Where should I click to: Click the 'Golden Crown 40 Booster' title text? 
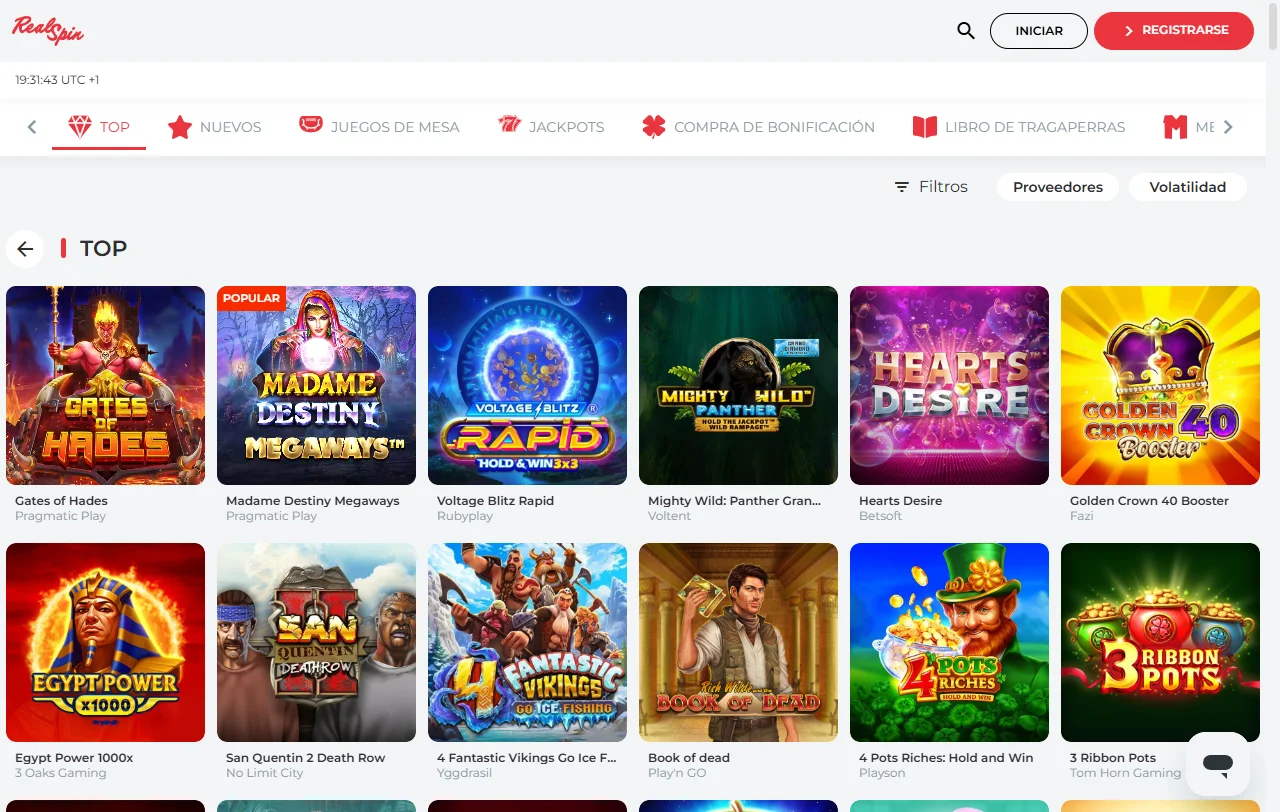tap(1149, 501)
